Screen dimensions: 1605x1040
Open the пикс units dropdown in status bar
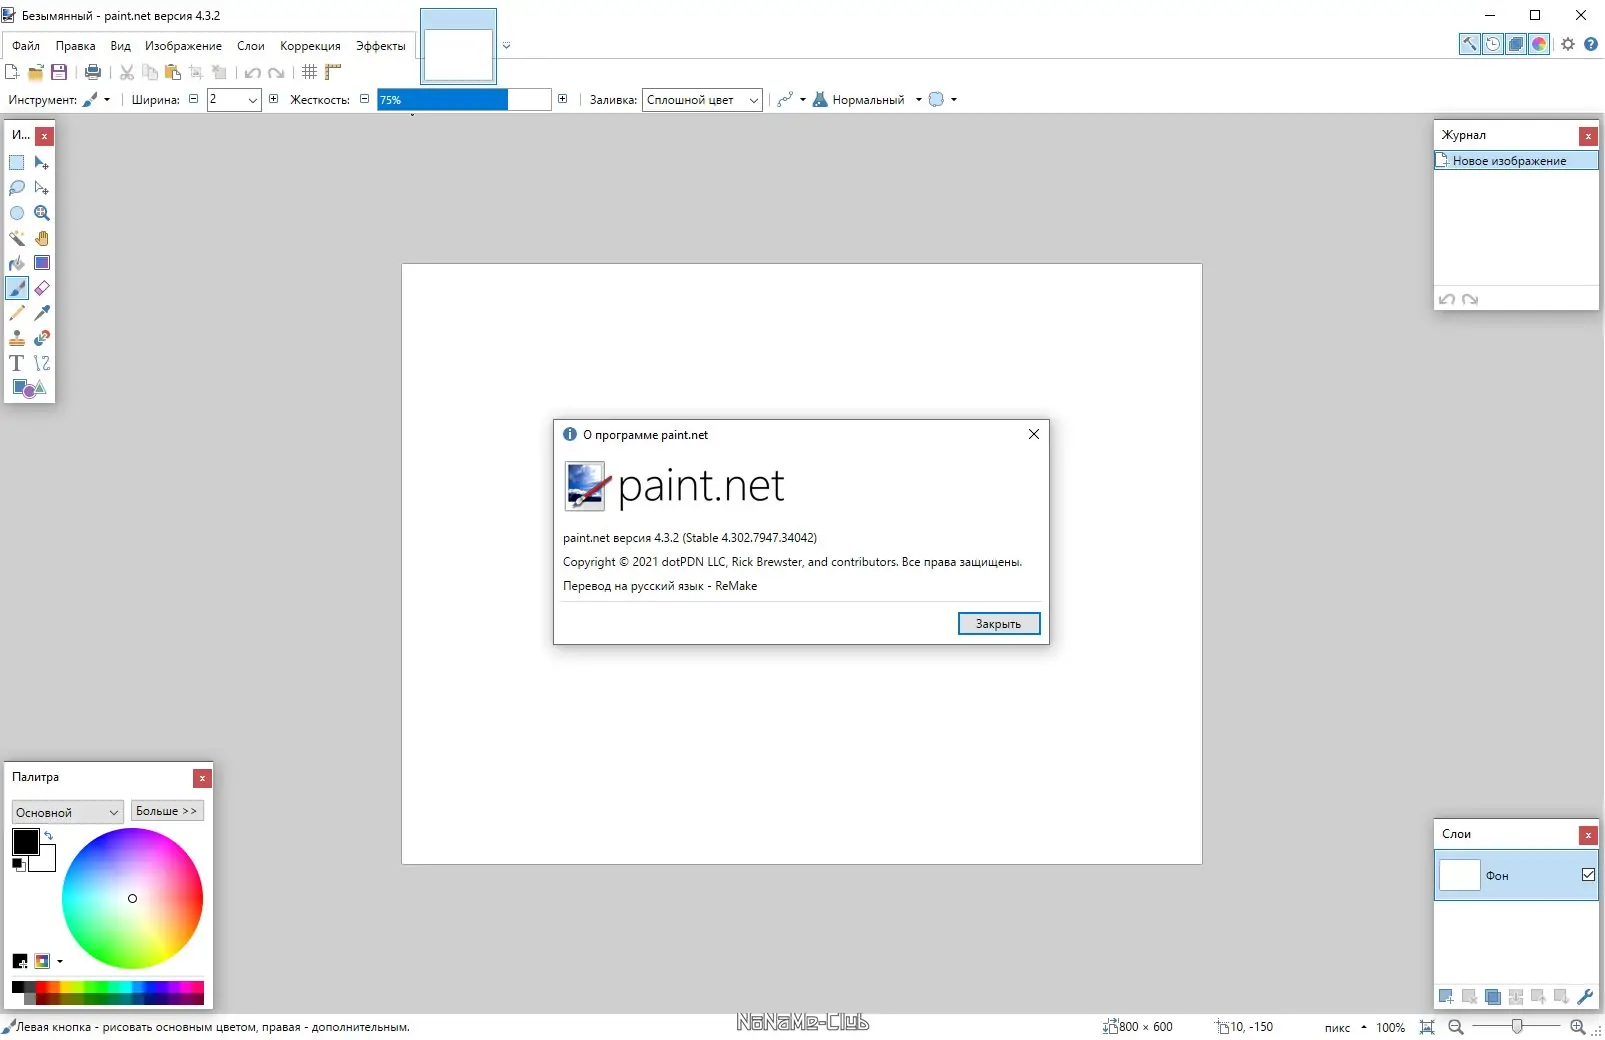pyautogui.click(x=1346, y=1027)
